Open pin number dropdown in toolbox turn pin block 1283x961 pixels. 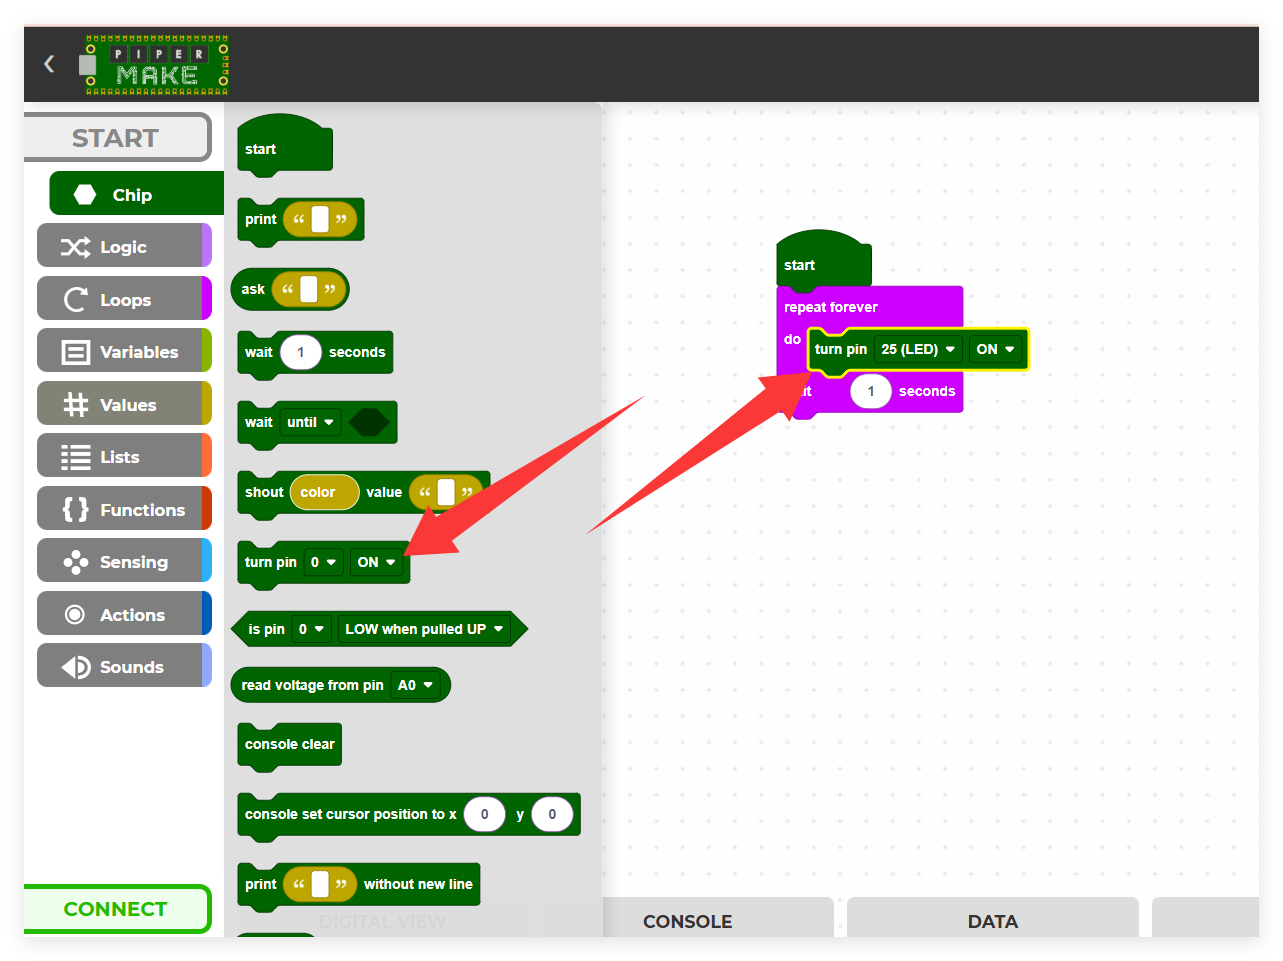323,562
